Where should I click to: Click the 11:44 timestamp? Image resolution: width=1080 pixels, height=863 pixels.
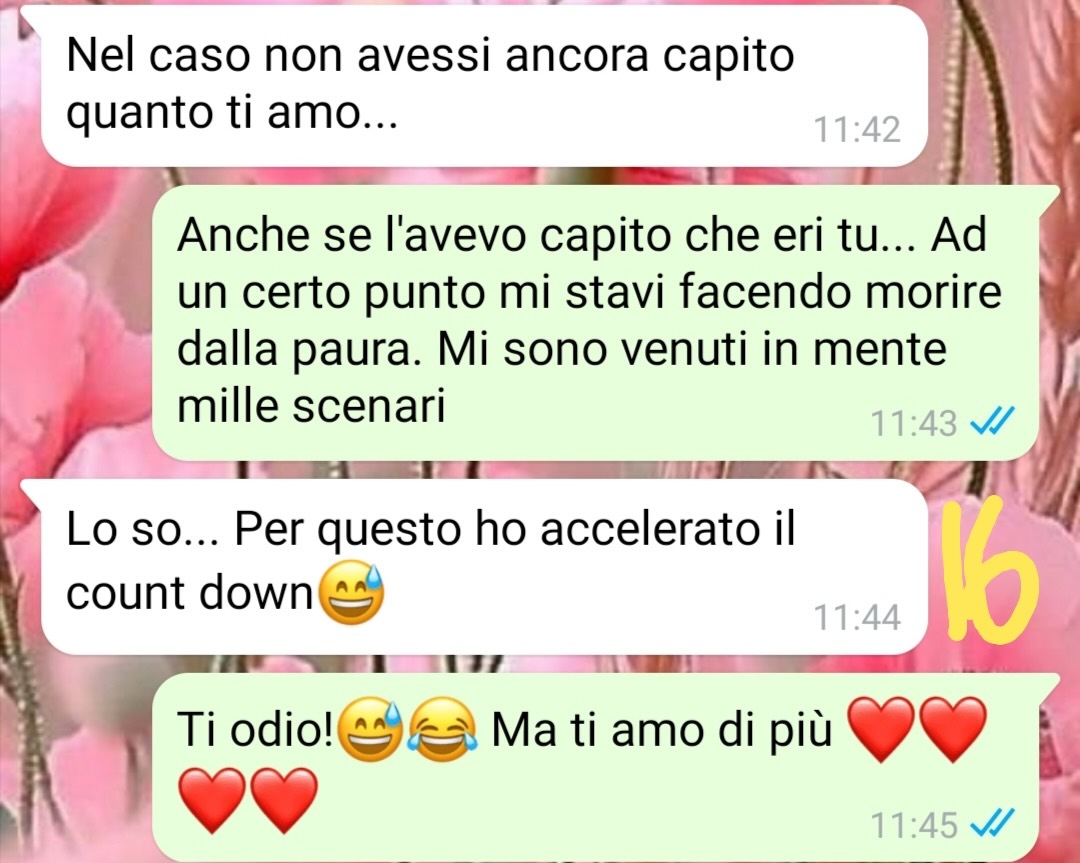pyautogui.click(x=857, y=617)
